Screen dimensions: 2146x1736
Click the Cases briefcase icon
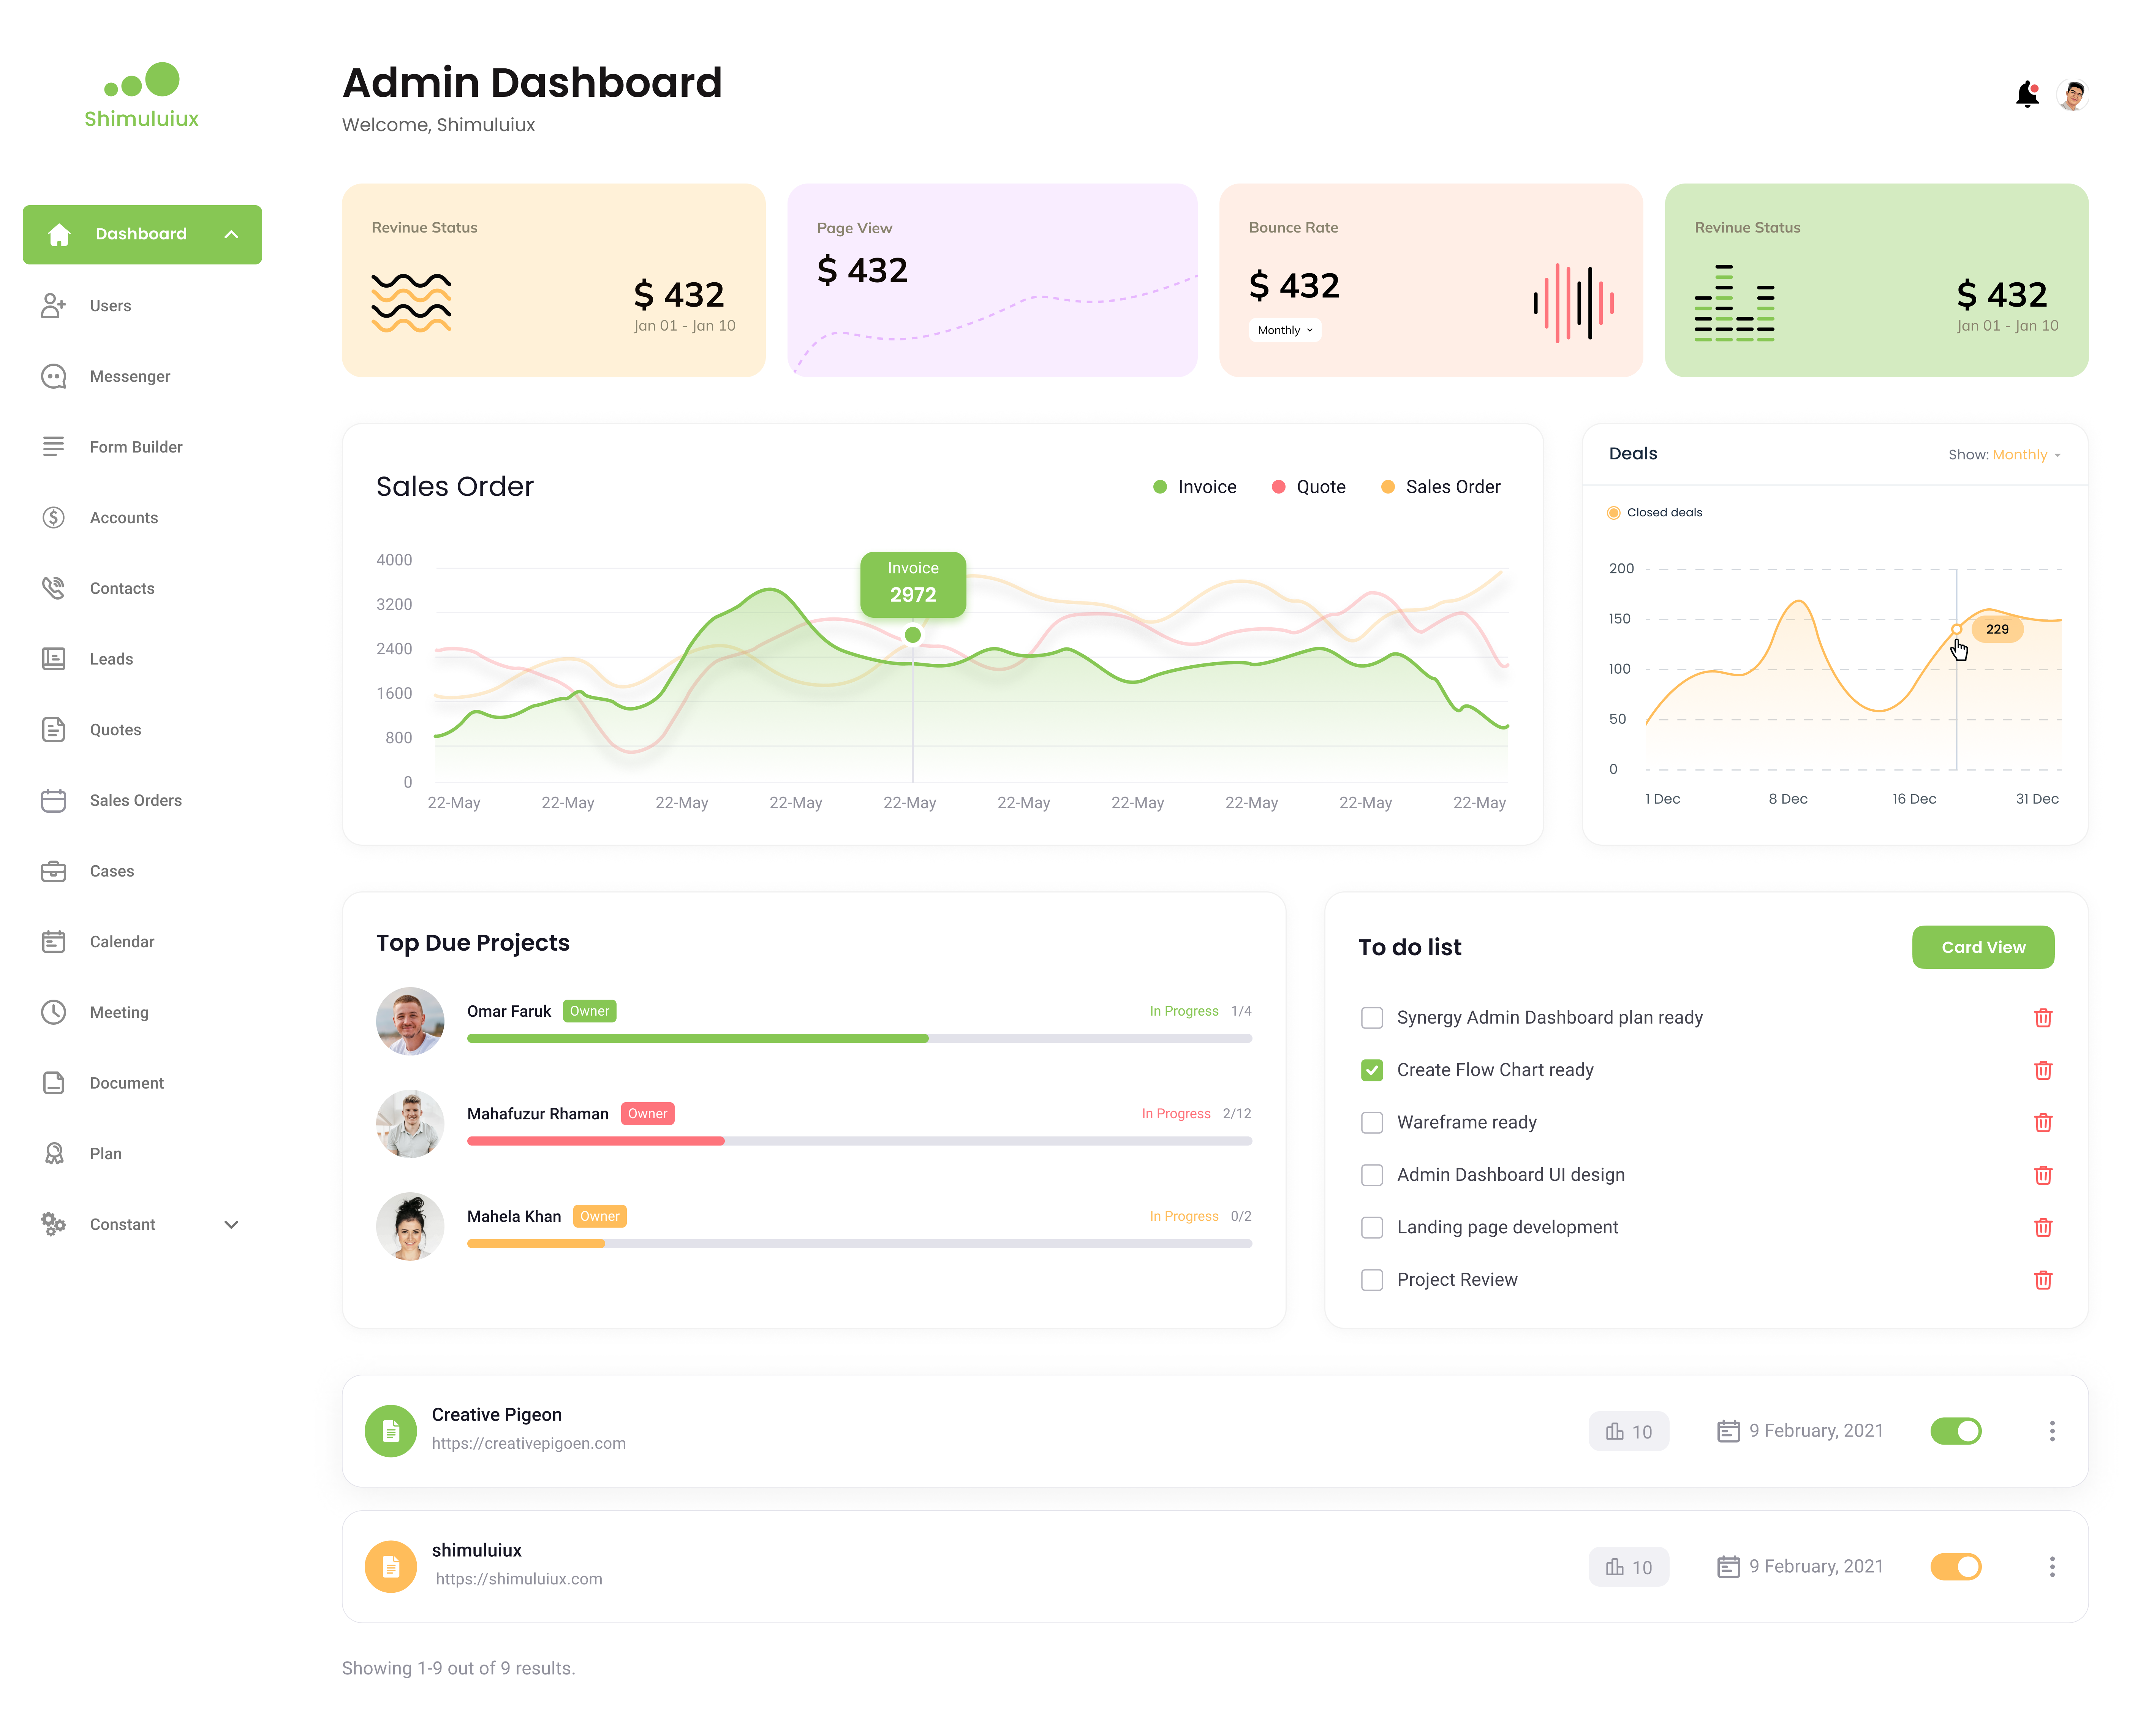53,871
